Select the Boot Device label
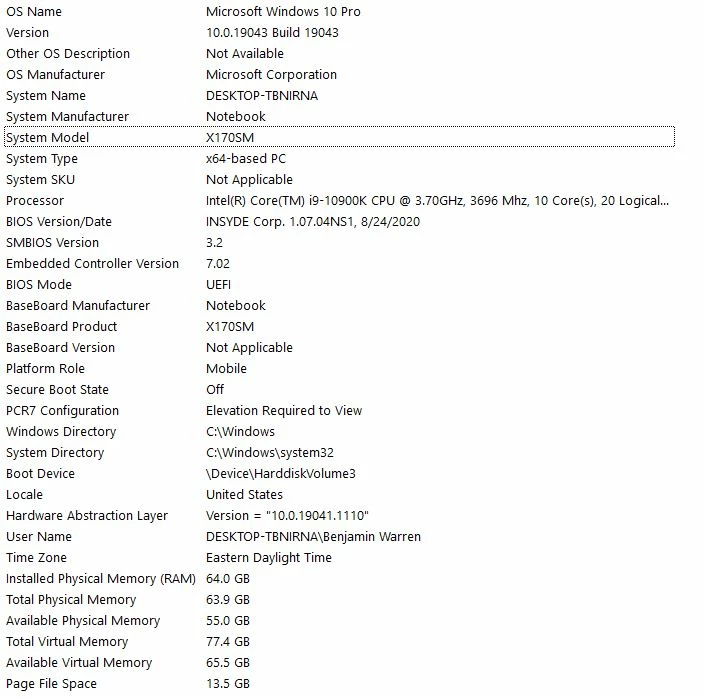This screenshot has width=704, height=697. [40, 474]
